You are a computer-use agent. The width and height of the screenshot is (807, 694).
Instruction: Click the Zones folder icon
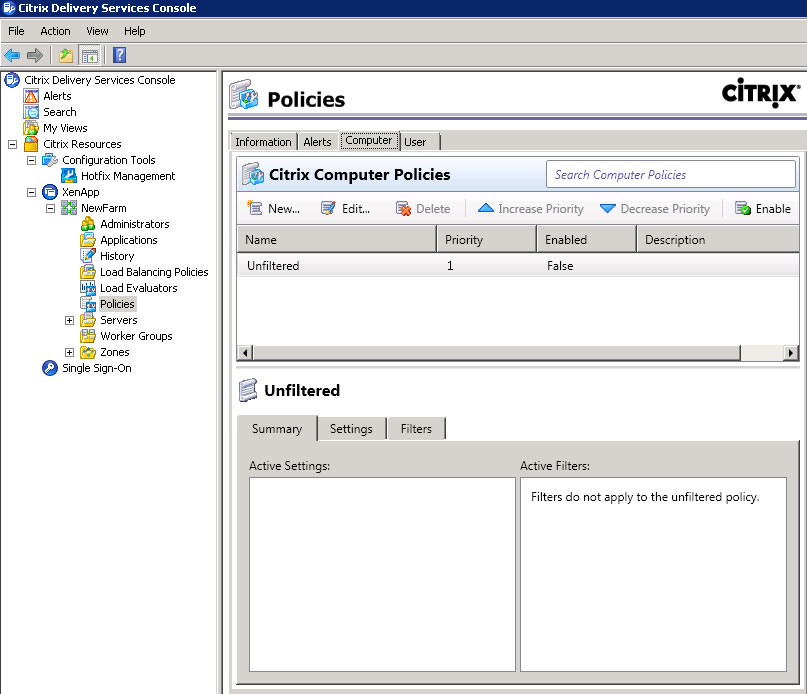pos(88,352)
